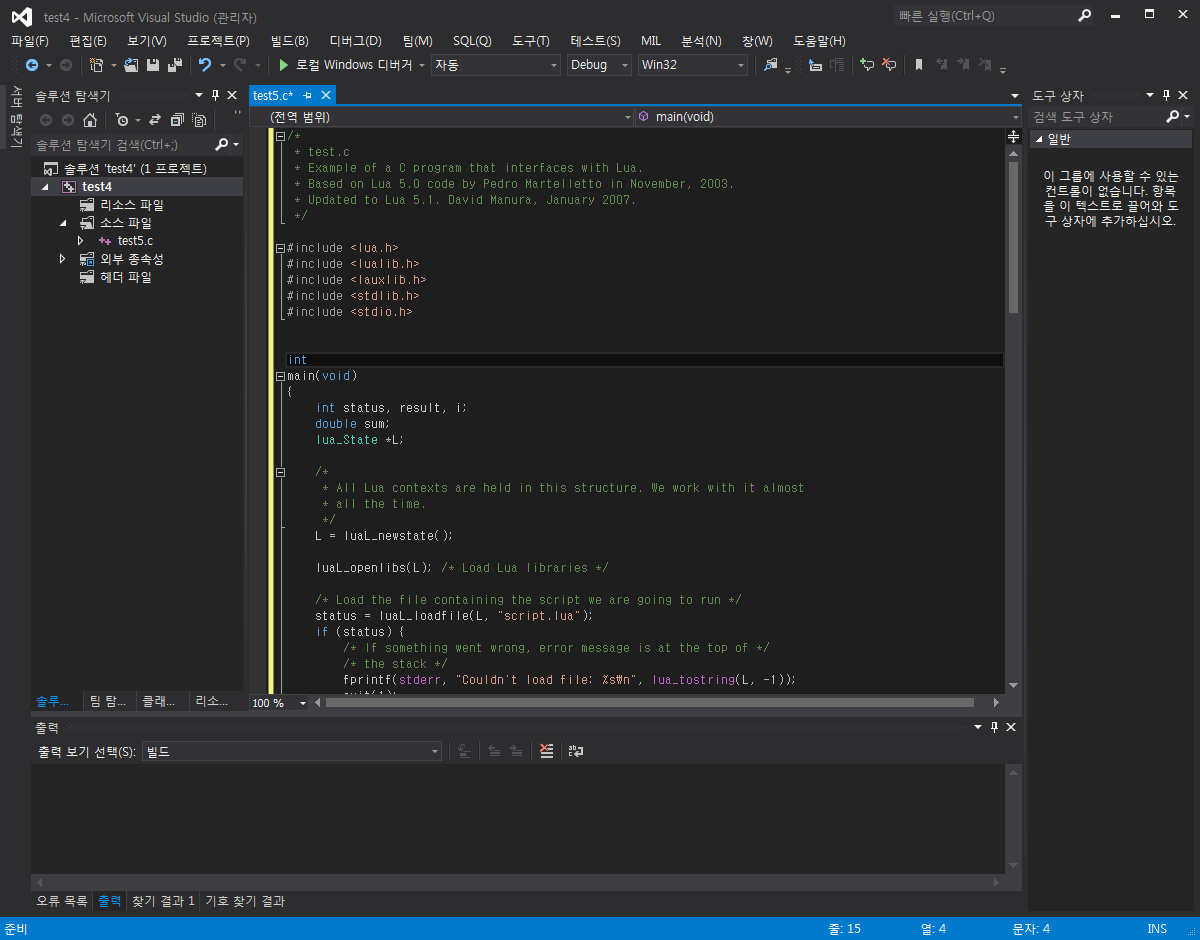Open the 빌드(B) menu
The height and width of the screenshot is (940, 1200).
[x=290, y=41]
